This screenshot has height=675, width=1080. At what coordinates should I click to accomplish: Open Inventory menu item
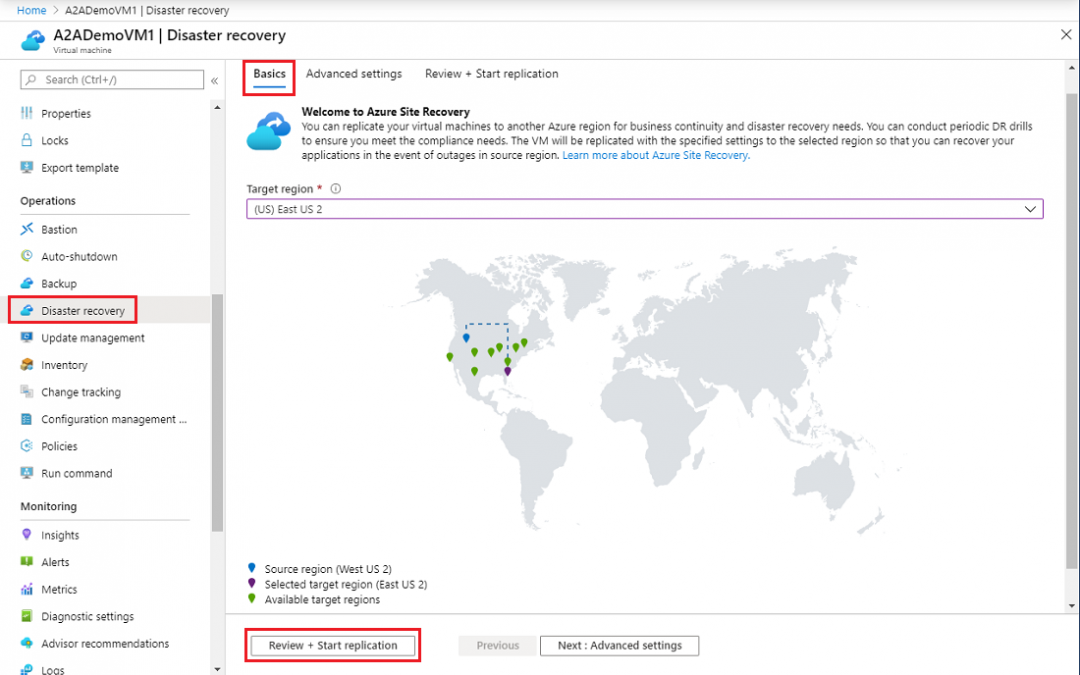click(x=64, y=365)
